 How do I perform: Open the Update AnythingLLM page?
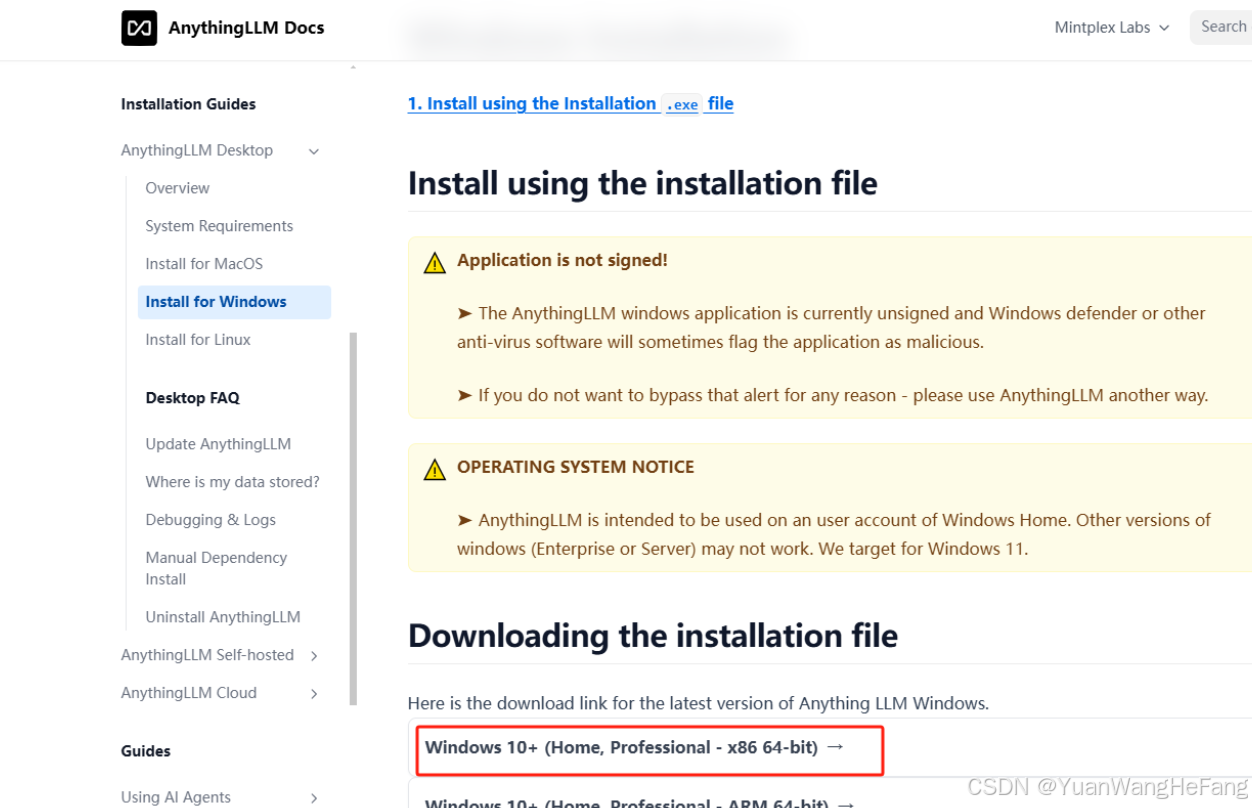coord(218,444)
